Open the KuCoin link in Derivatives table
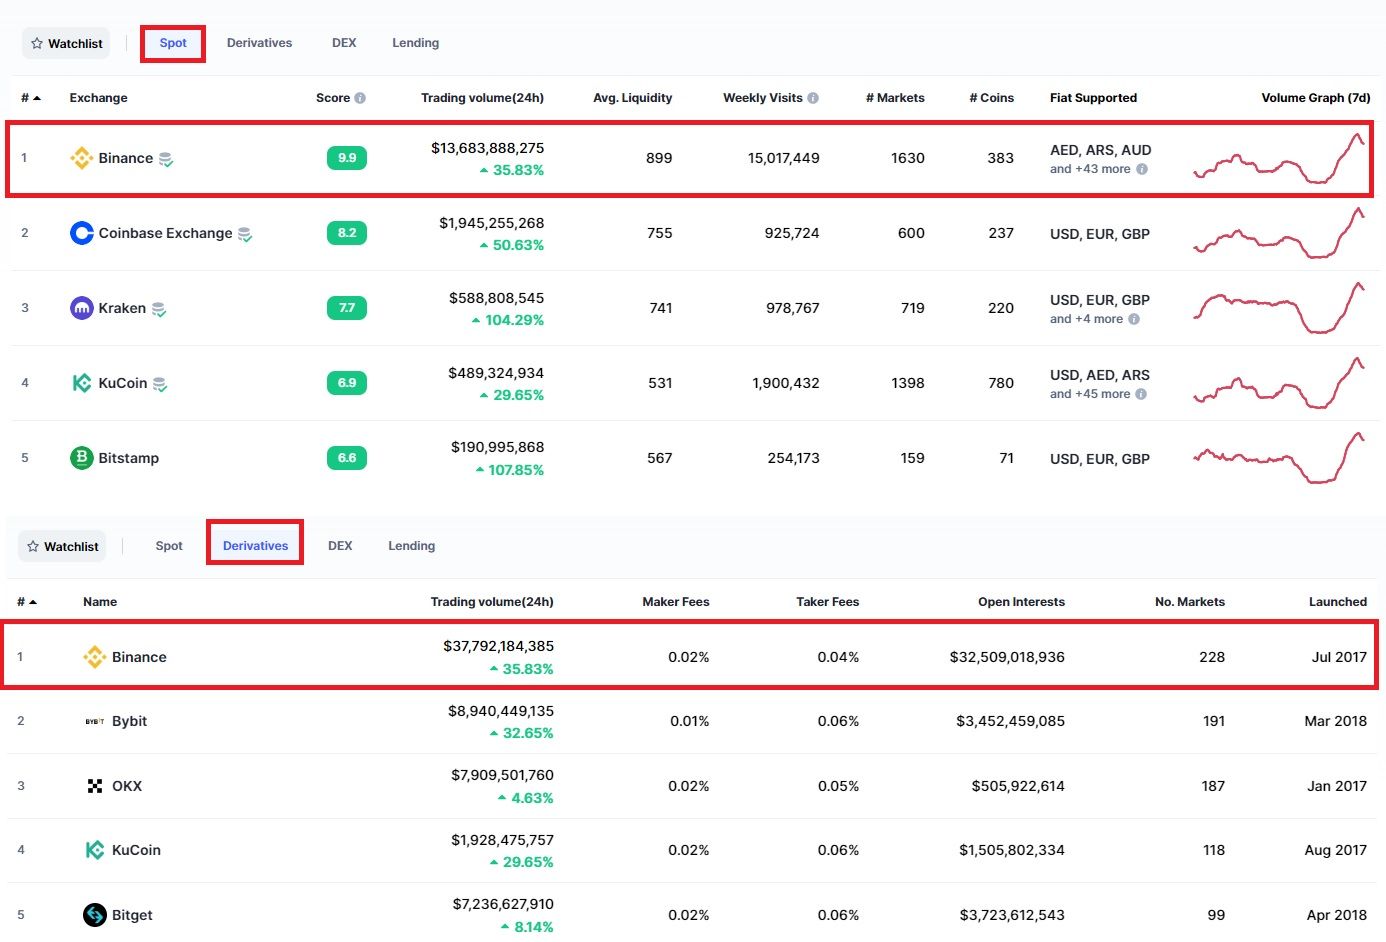This screenshot has width=1386, height=942. 136,850
